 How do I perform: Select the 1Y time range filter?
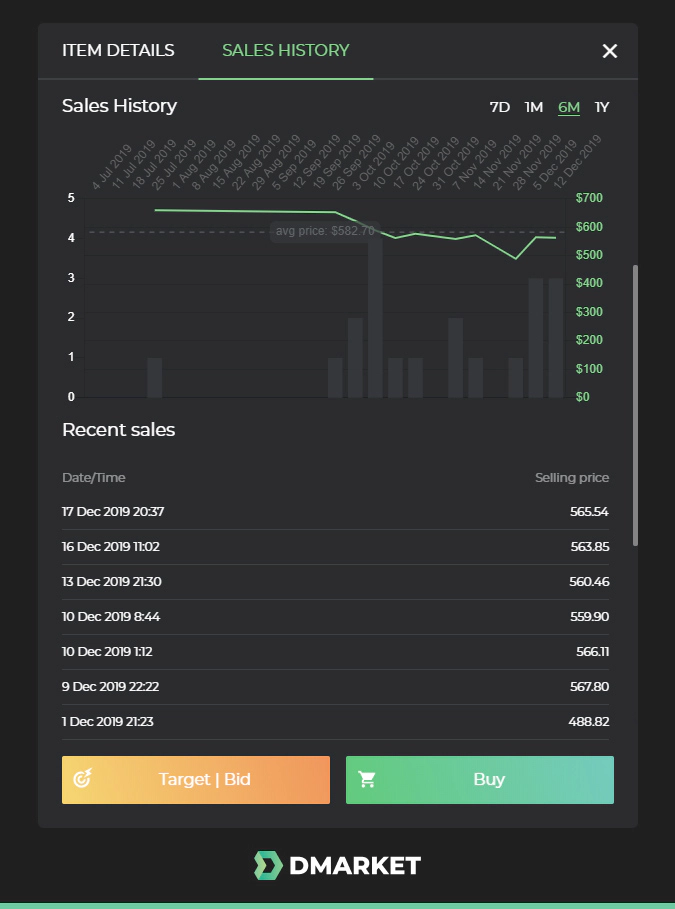(601, 107)
